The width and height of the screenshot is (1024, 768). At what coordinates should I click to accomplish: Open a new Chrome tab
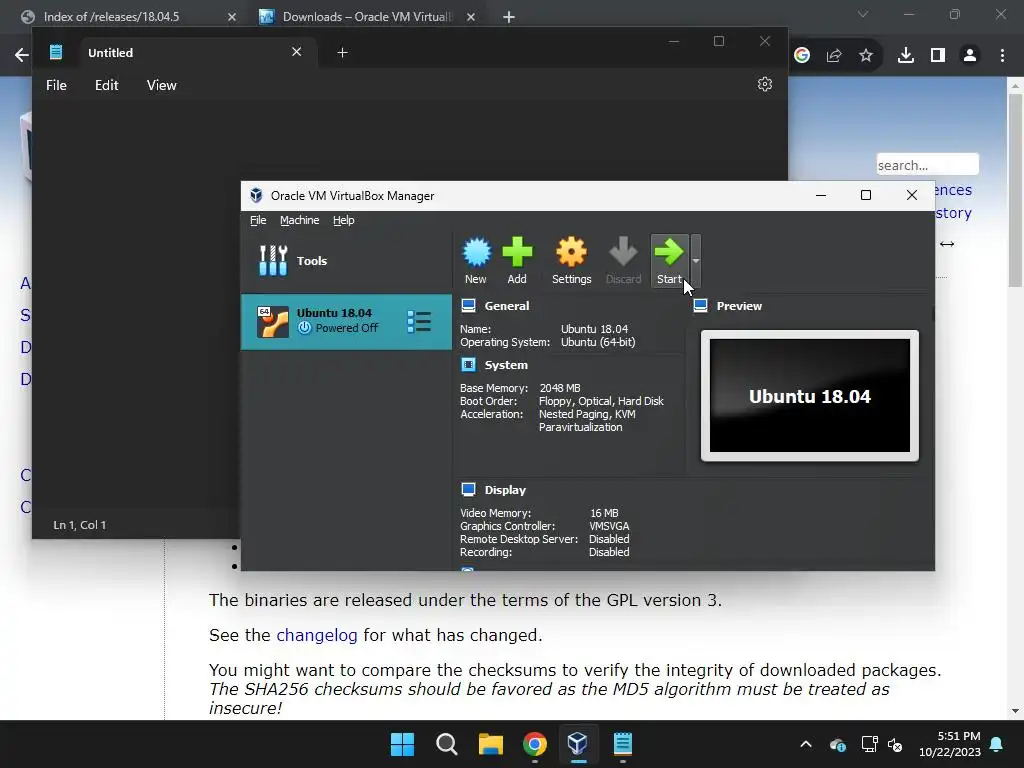[509, 17]
